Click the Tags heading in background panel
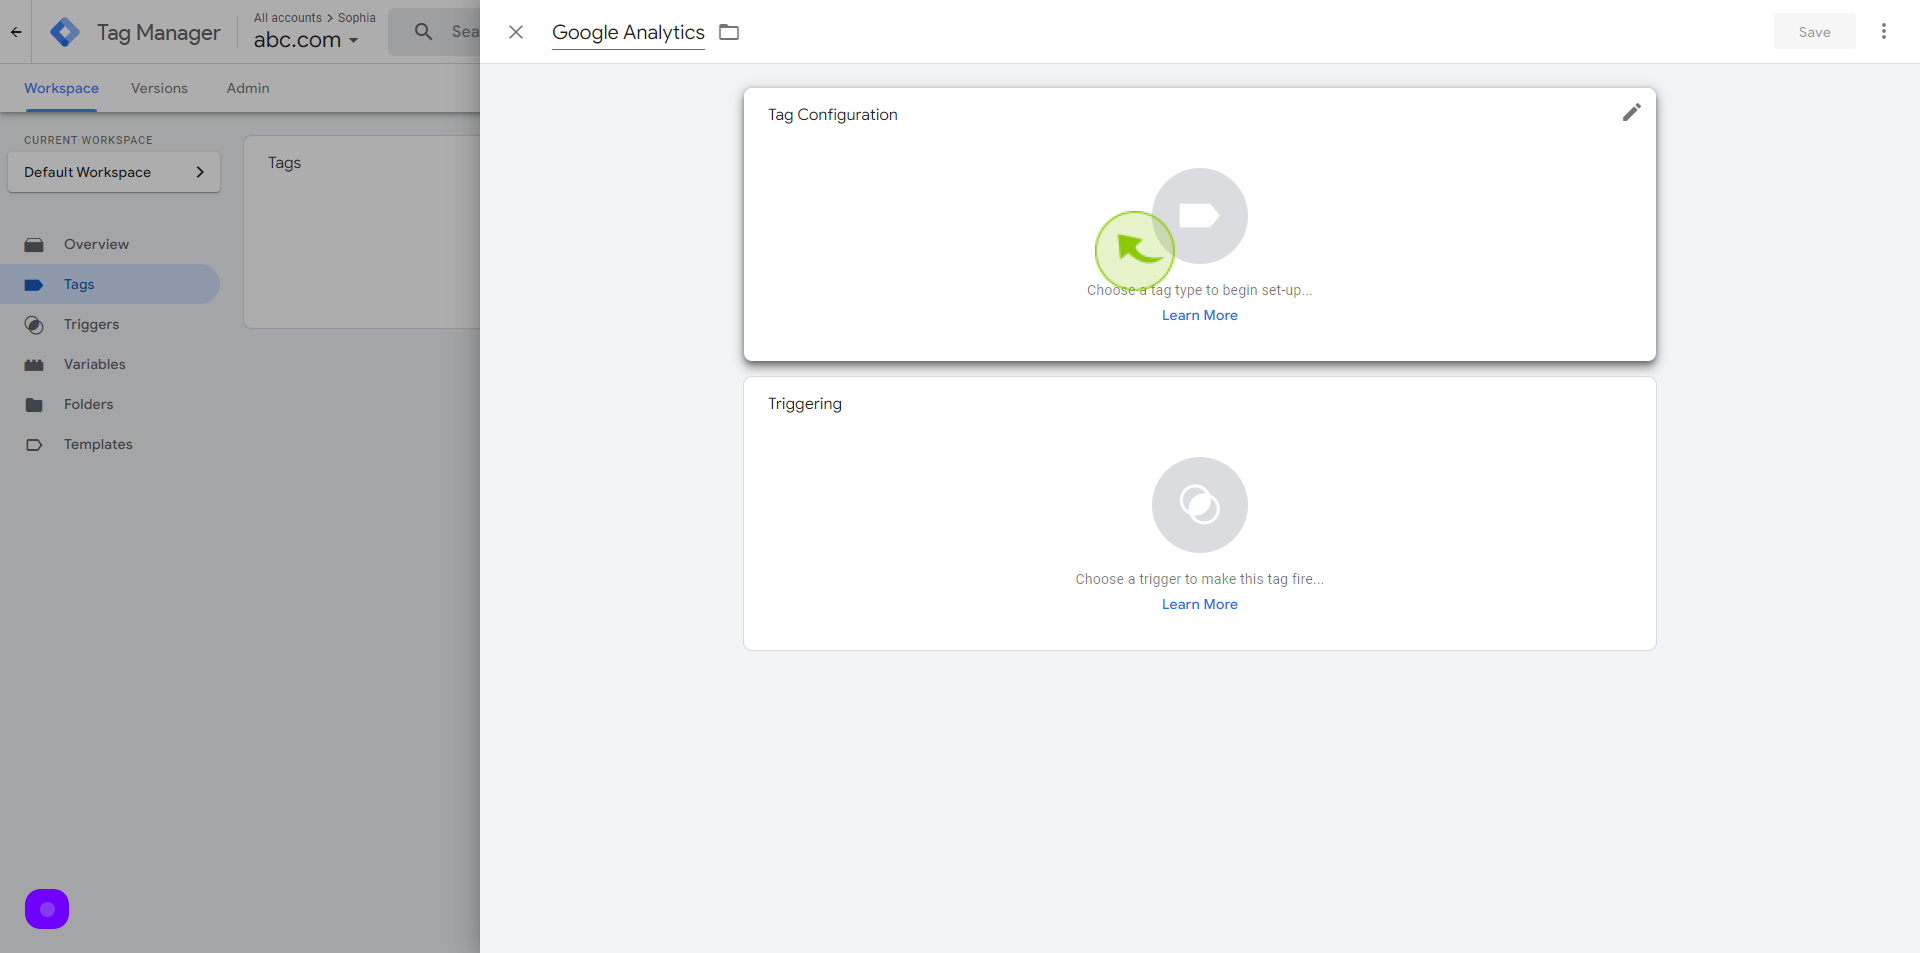Image resolution: width=1920 pixels, height=953 pixels. (x=284, y=163)
